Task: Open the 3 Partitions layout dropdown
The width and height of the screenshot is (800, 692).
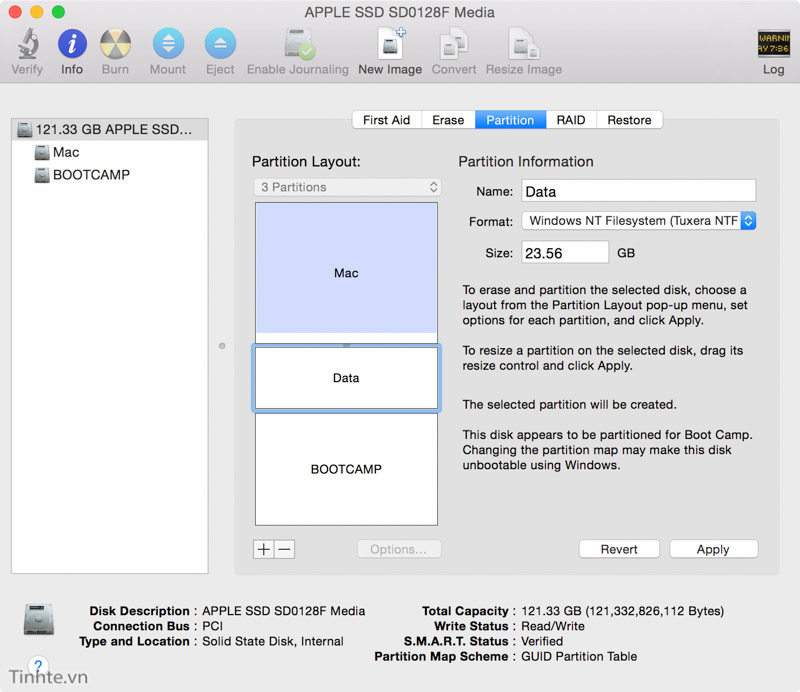Action: pos(347,187)
